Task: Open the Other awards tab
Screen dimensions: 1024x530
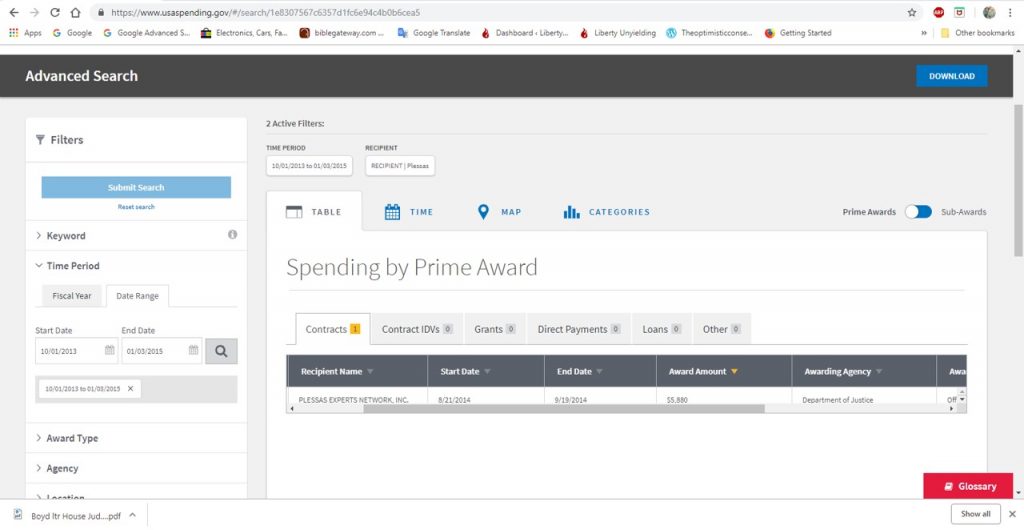Action: pos(722,329)
